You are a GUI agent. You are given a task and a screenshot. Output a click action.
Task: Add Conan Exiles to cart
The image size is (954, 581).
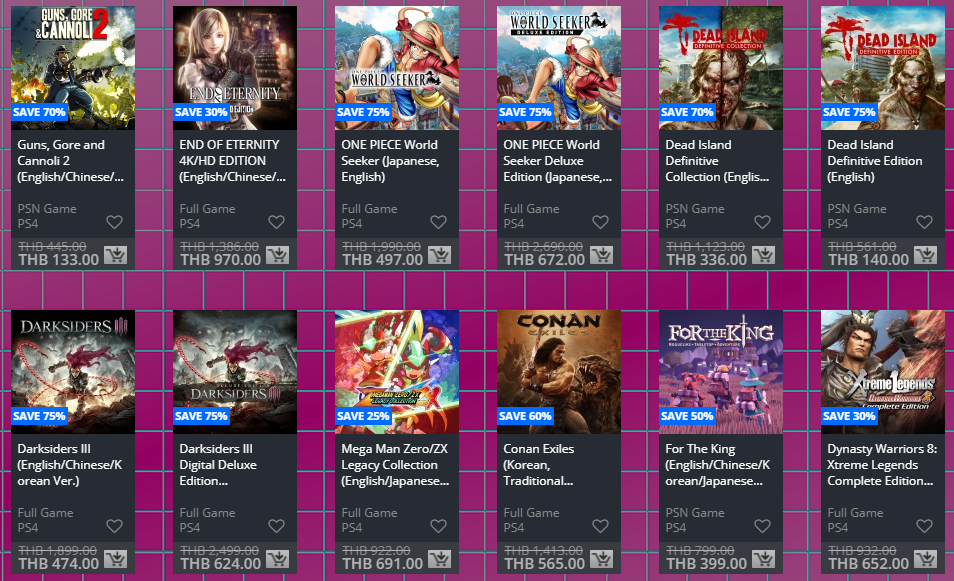click(601, 558)
